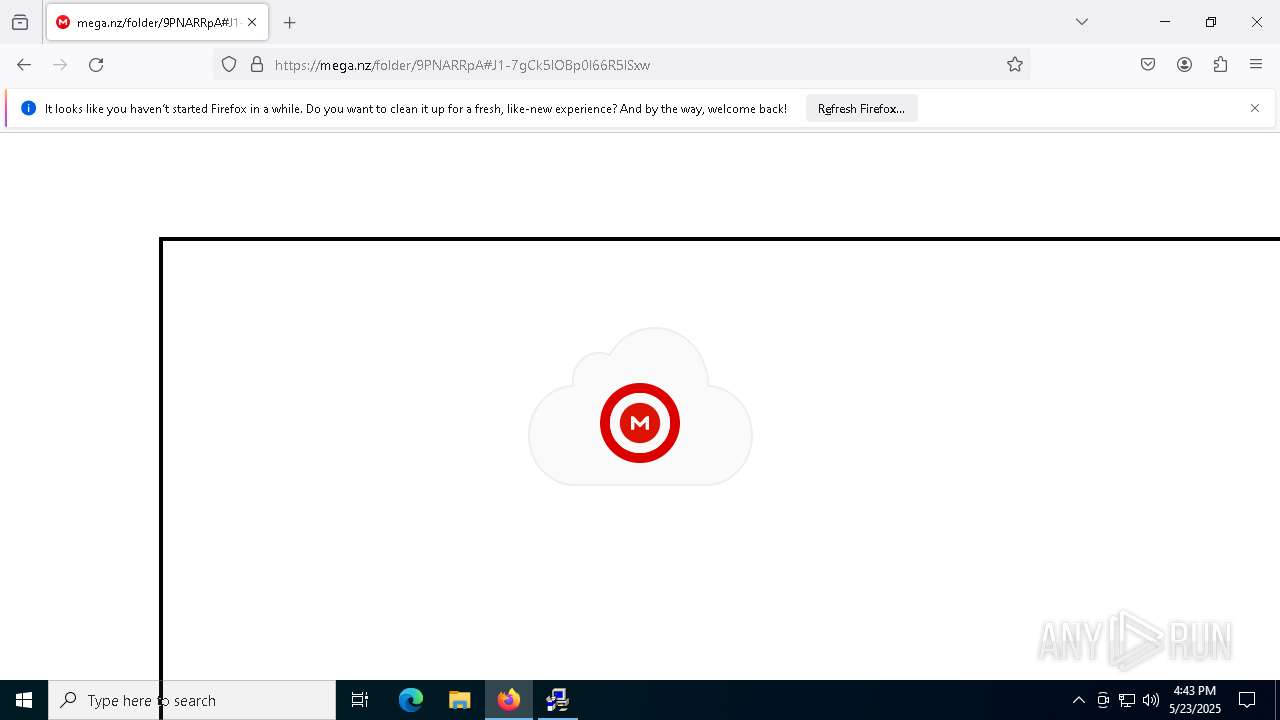Image resolution: width=1280 pixels, height=720 pixels.
Task: Click the info icon in notification bar
Action: click(28, 108)
